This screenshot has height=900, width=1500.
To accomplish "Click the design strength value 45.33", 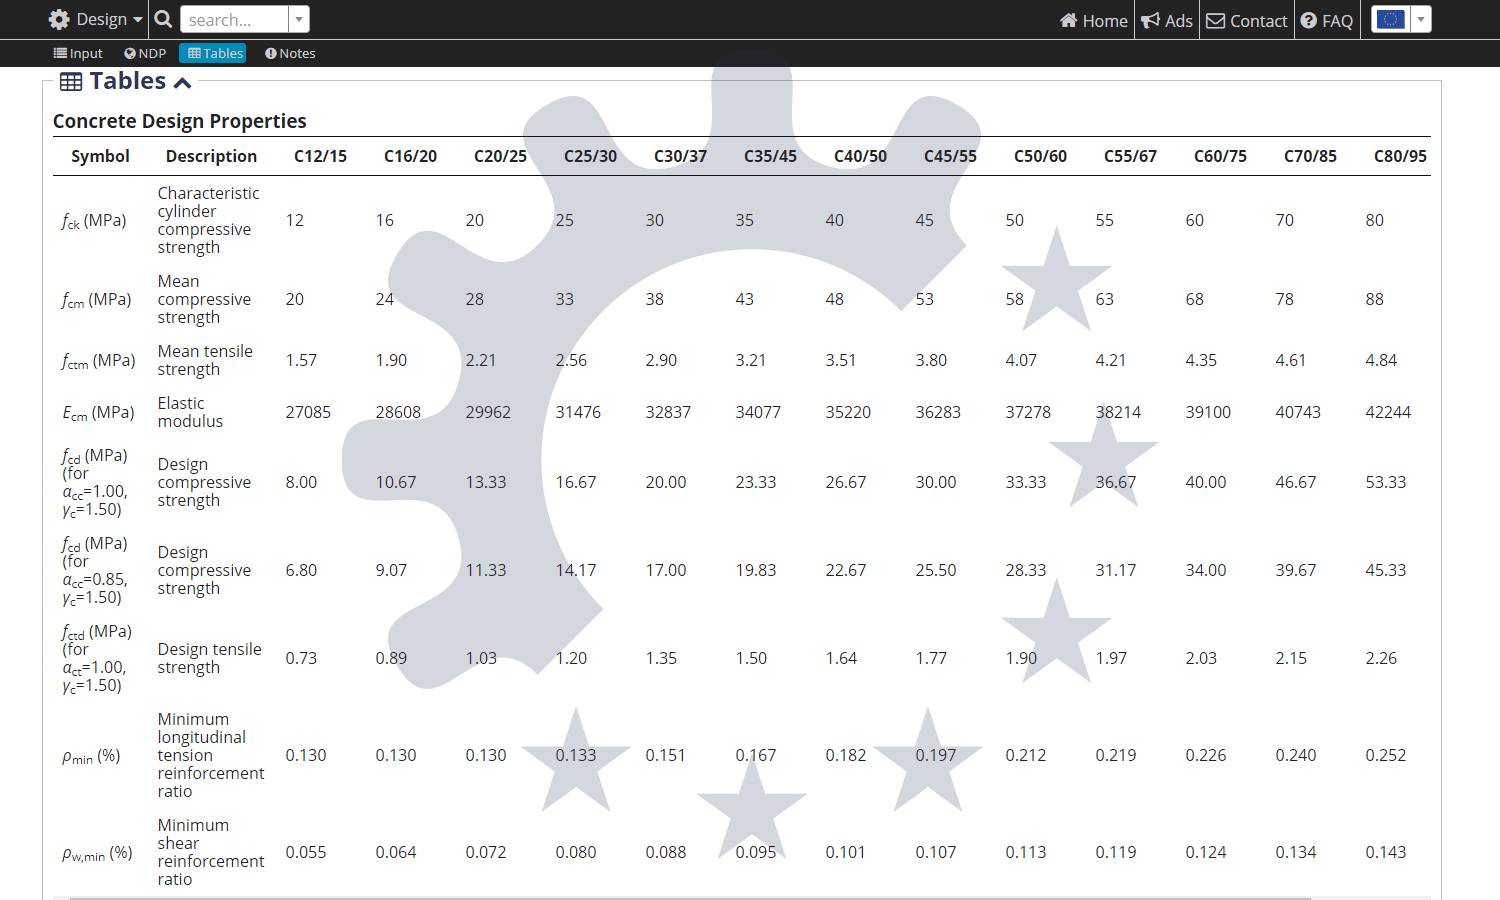I will click(x=1386, y=570).
